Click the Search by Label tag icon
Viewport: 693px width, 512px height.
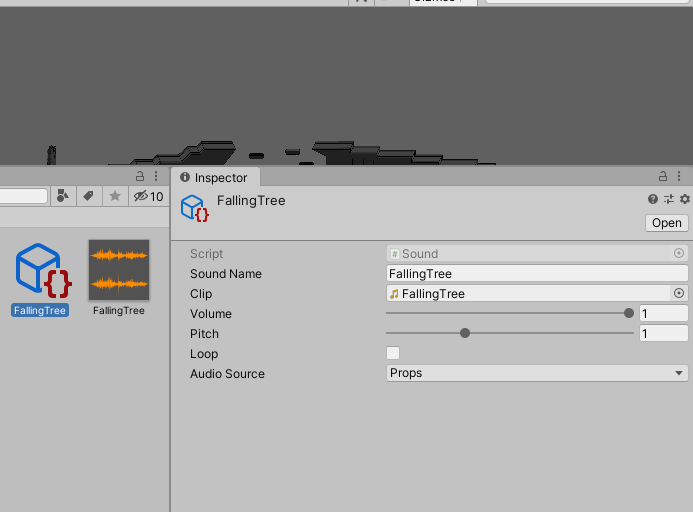tap(89, 196)
